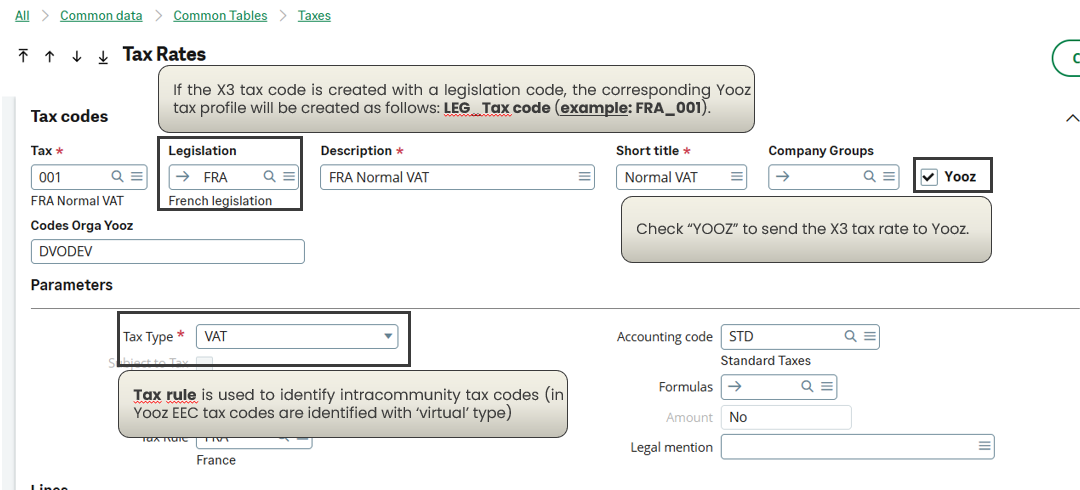Navigate to Common Tables breadcrumb

point(220,15)
